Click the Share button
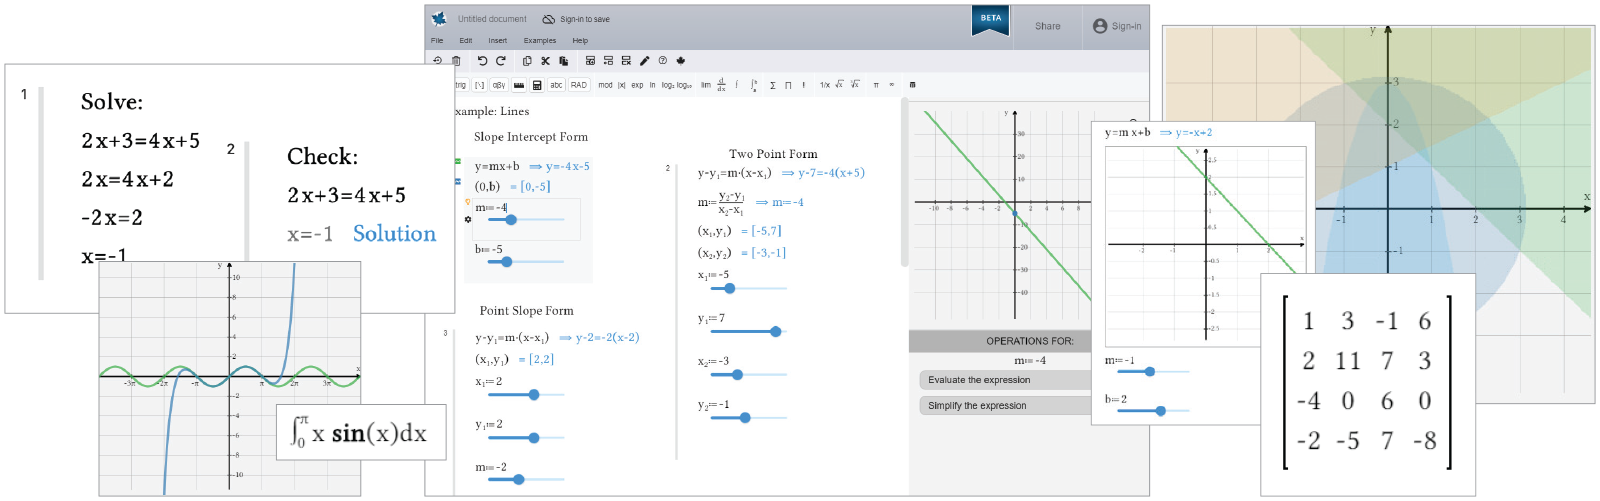Viewport: 1600px width, 501px height. [1047, 27]
